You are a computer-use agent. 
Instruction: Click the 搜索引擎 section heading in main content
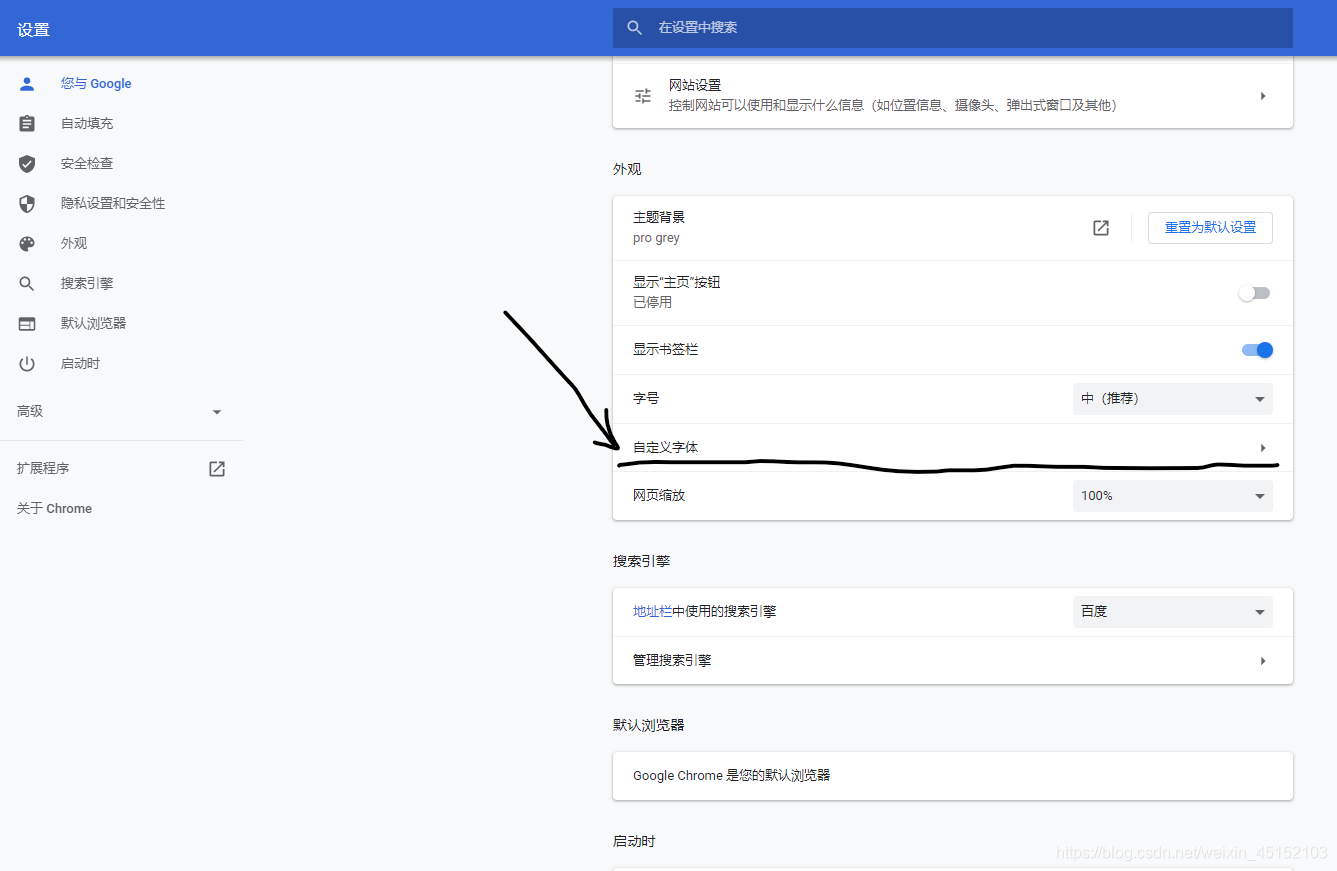pos(641,562)
